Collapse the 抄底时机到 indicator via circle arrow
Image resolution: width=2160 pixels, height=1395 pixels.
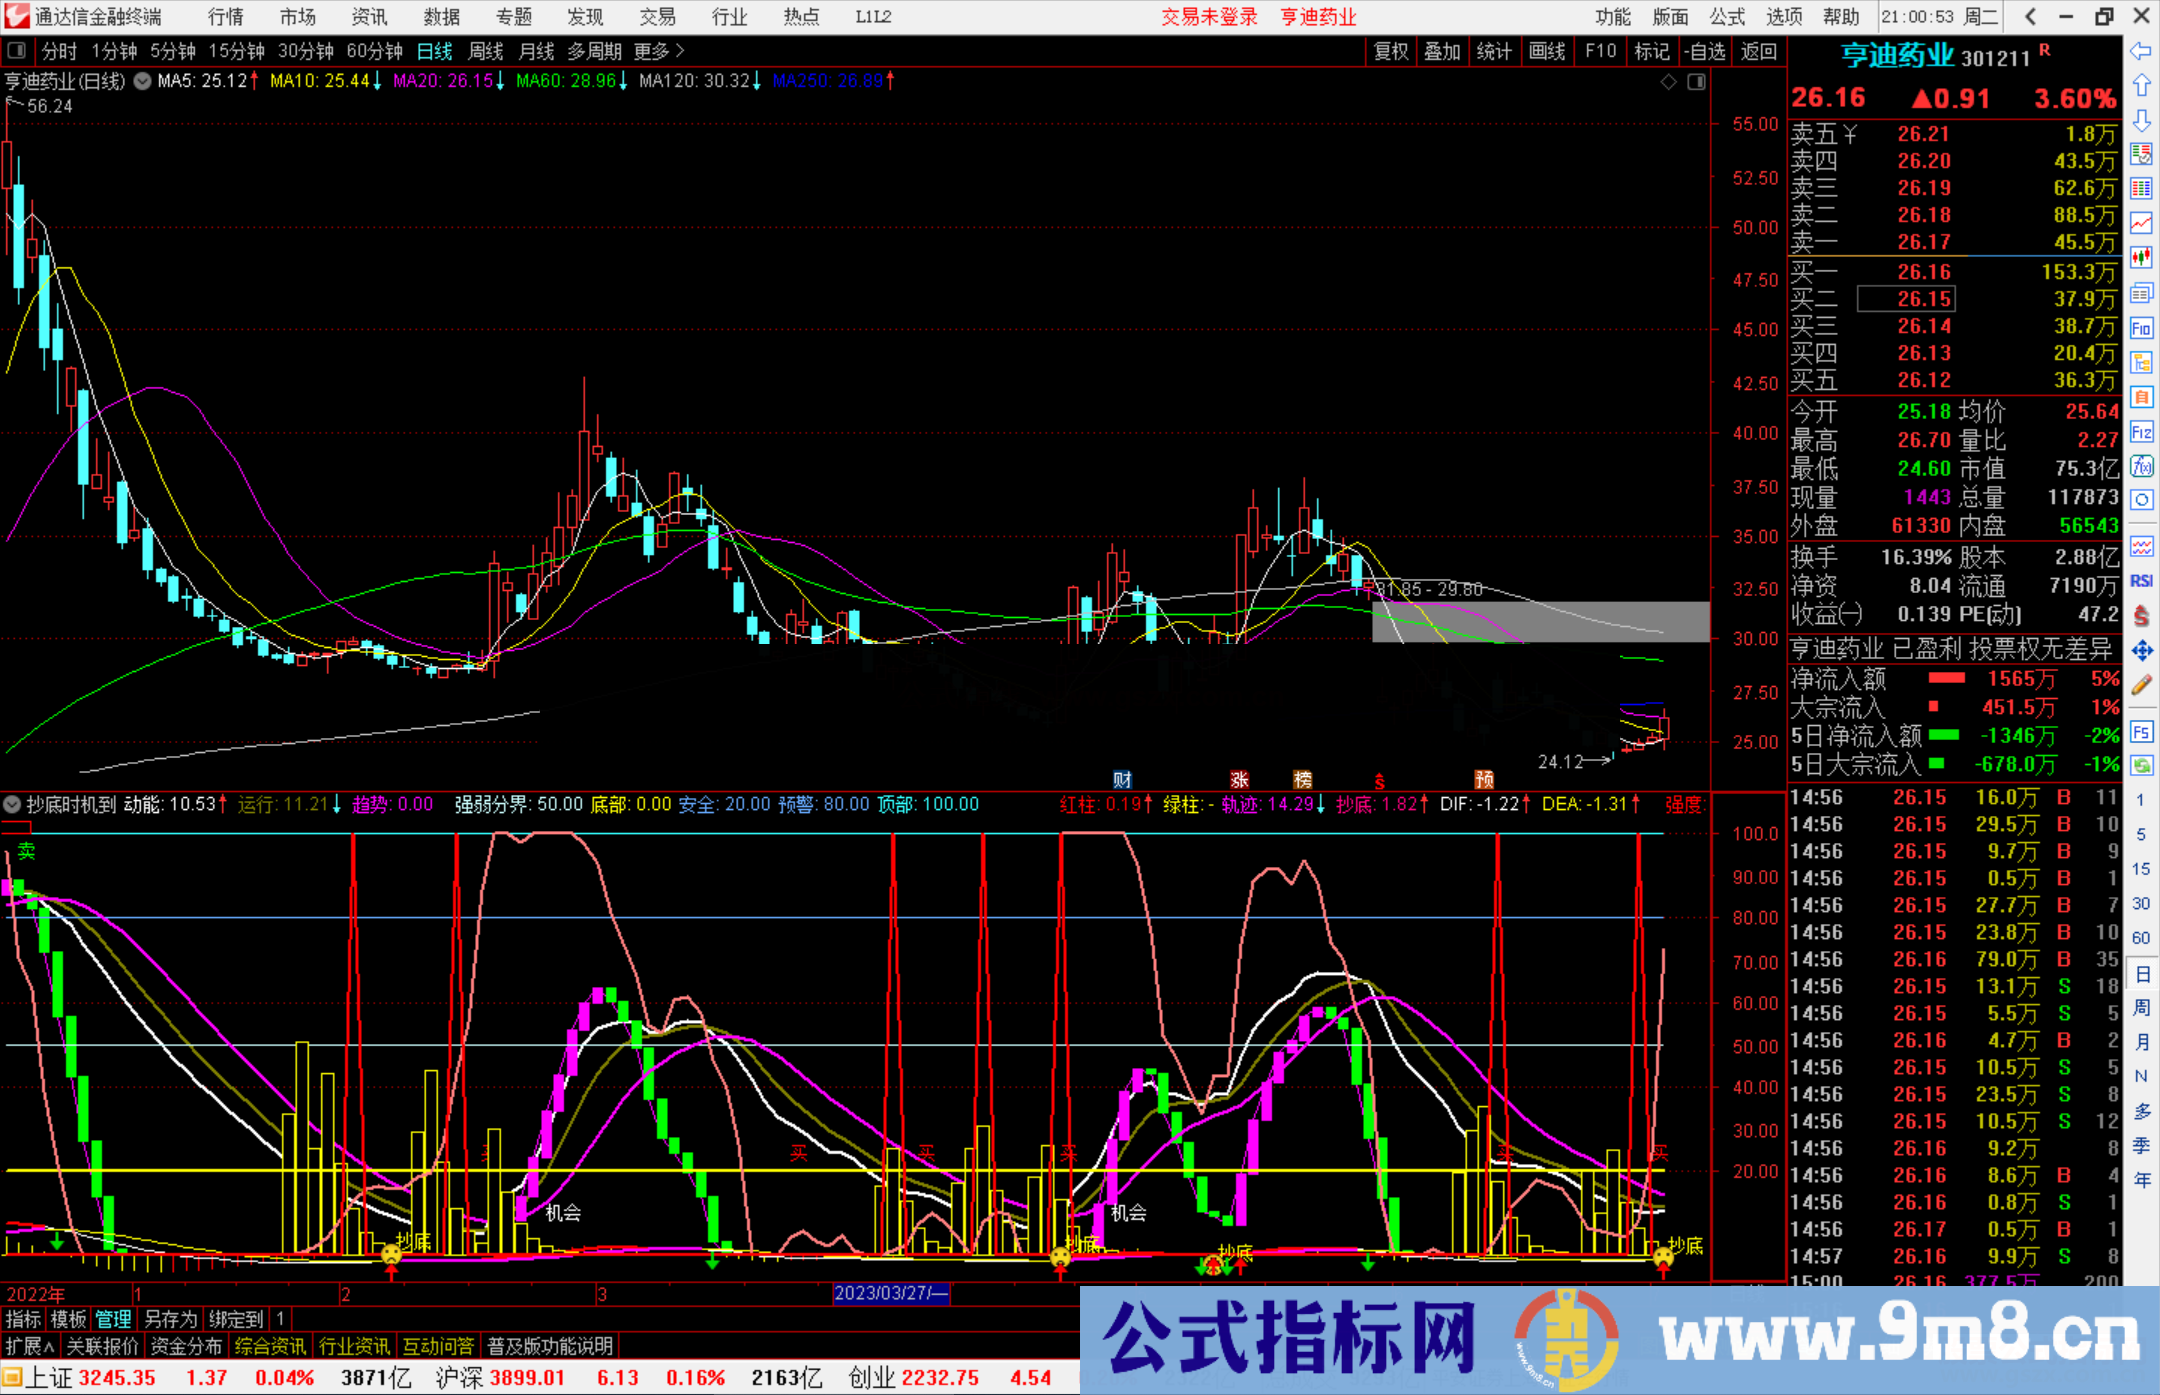[12, 805]
